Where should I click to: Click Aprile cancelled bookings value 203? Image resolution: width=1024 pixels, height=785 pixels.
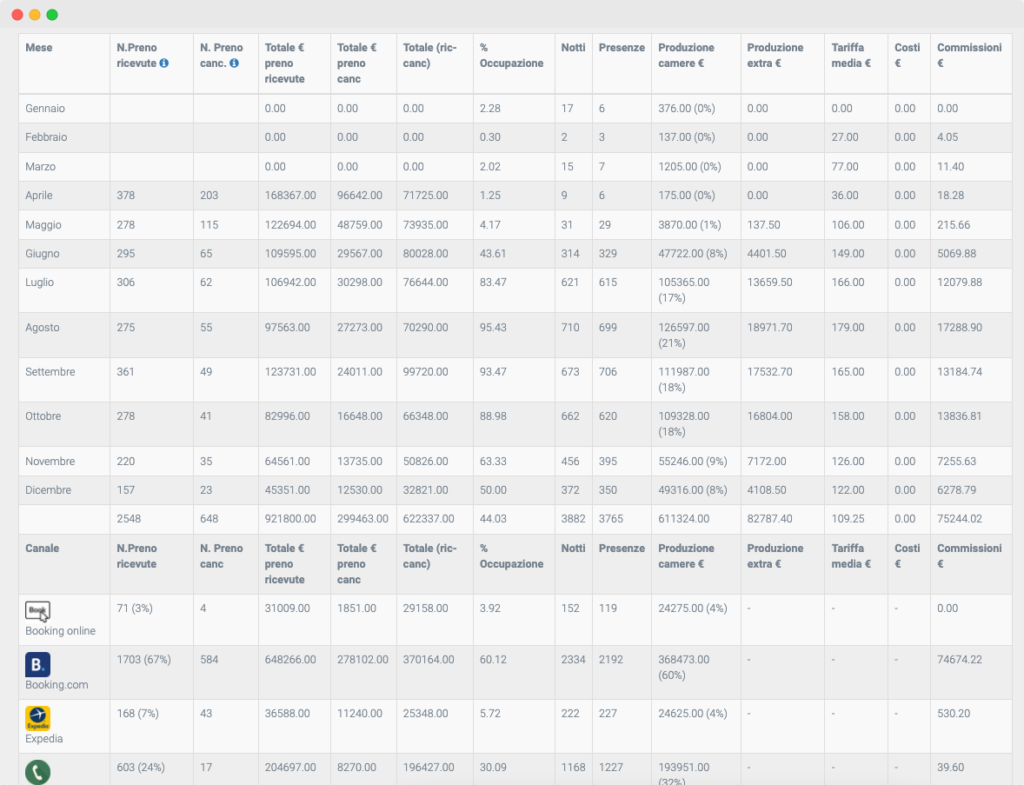click(209, 195)
